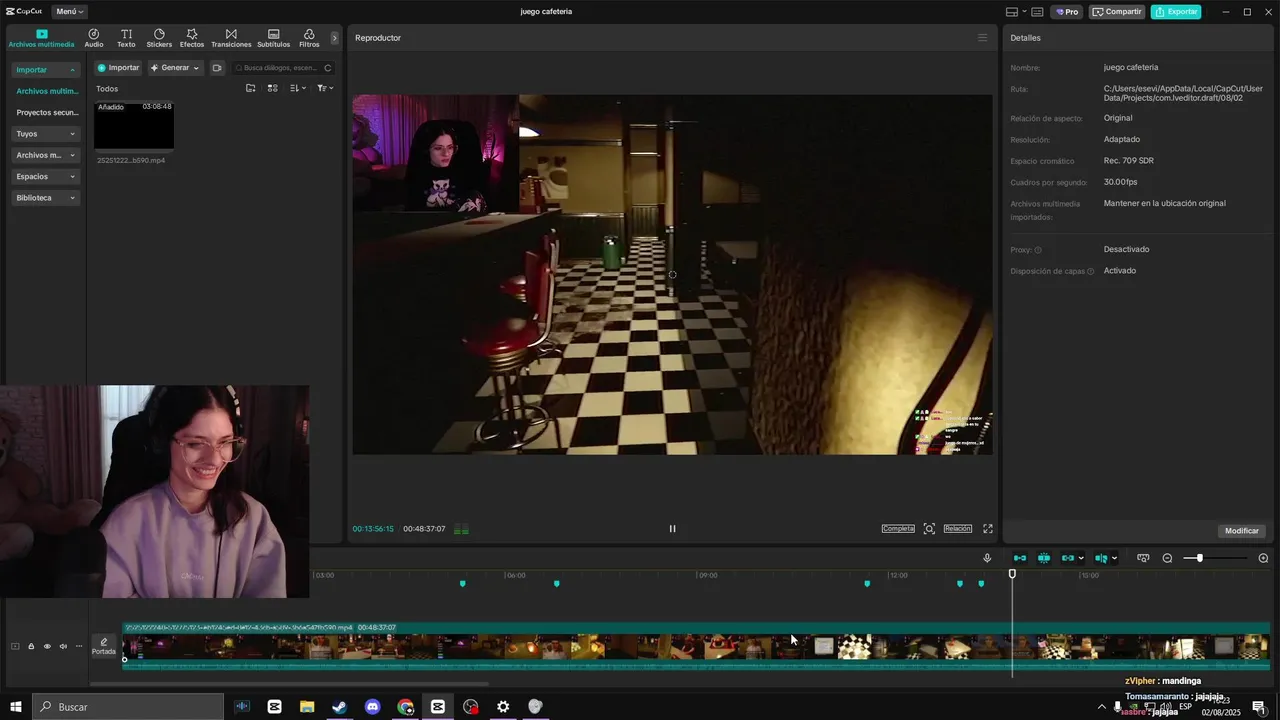The width and height of the screenshot is (1280, 720).
Task: Click the playhead handle on timeline ruler
Action: [x=1012, y=574]
